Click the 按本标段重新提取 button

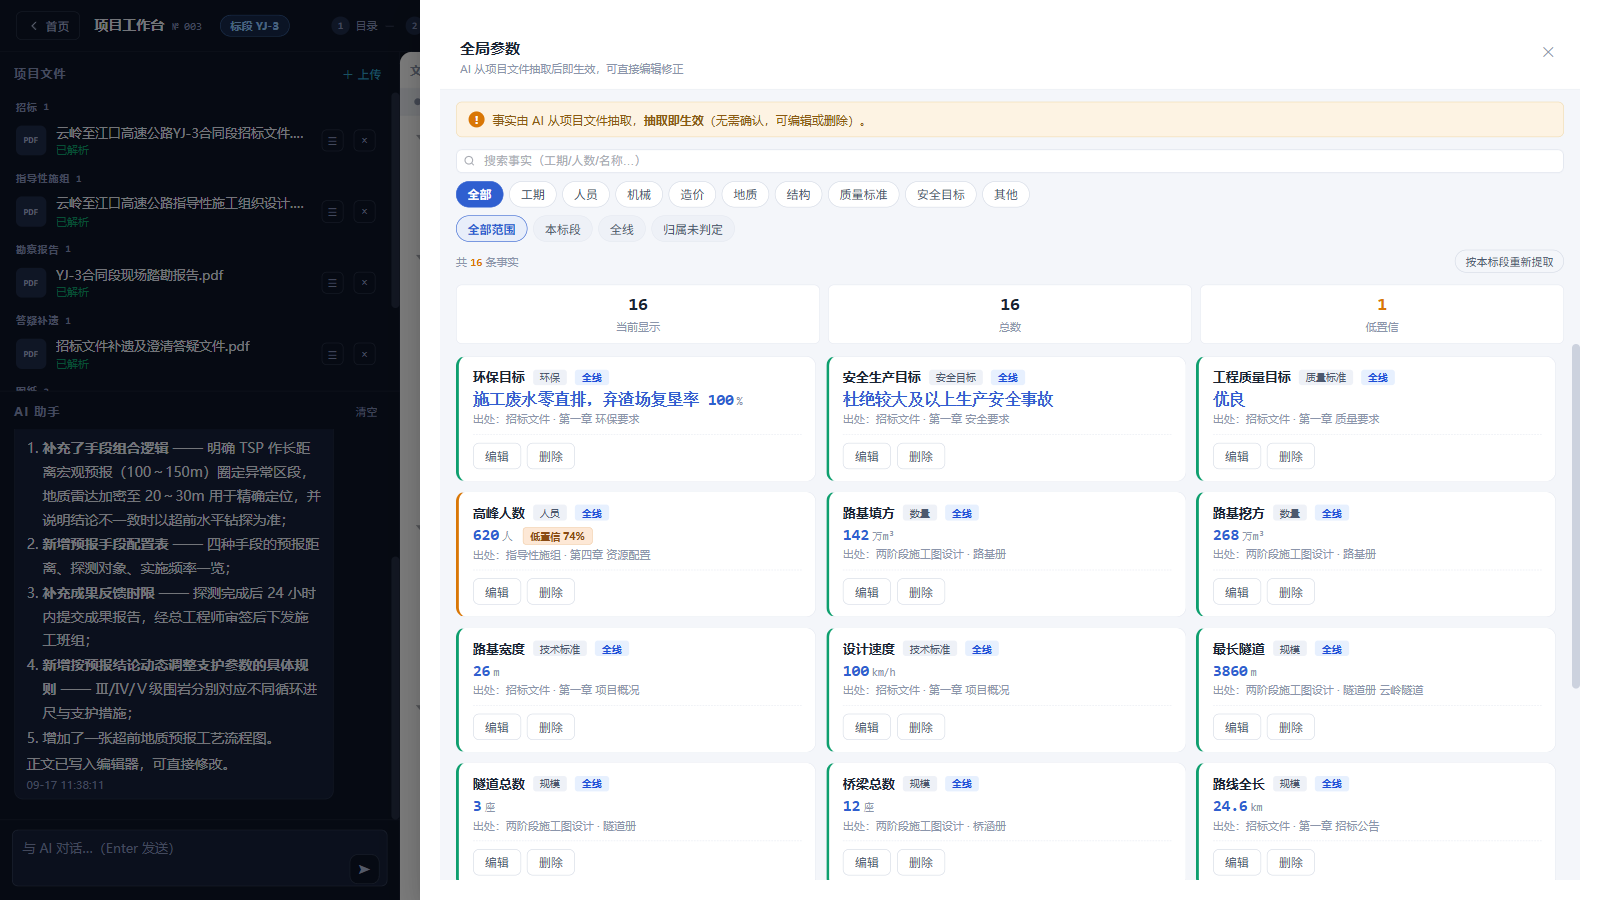[x=1509, y=262]
